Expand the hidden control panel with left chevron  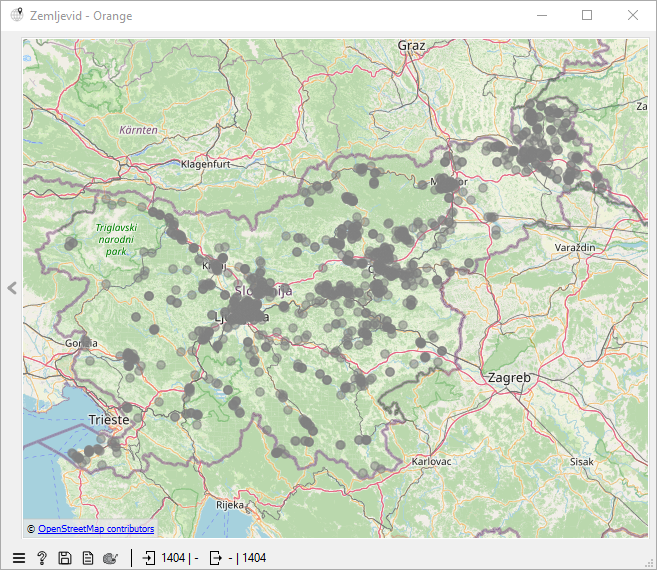click(12, 288)
